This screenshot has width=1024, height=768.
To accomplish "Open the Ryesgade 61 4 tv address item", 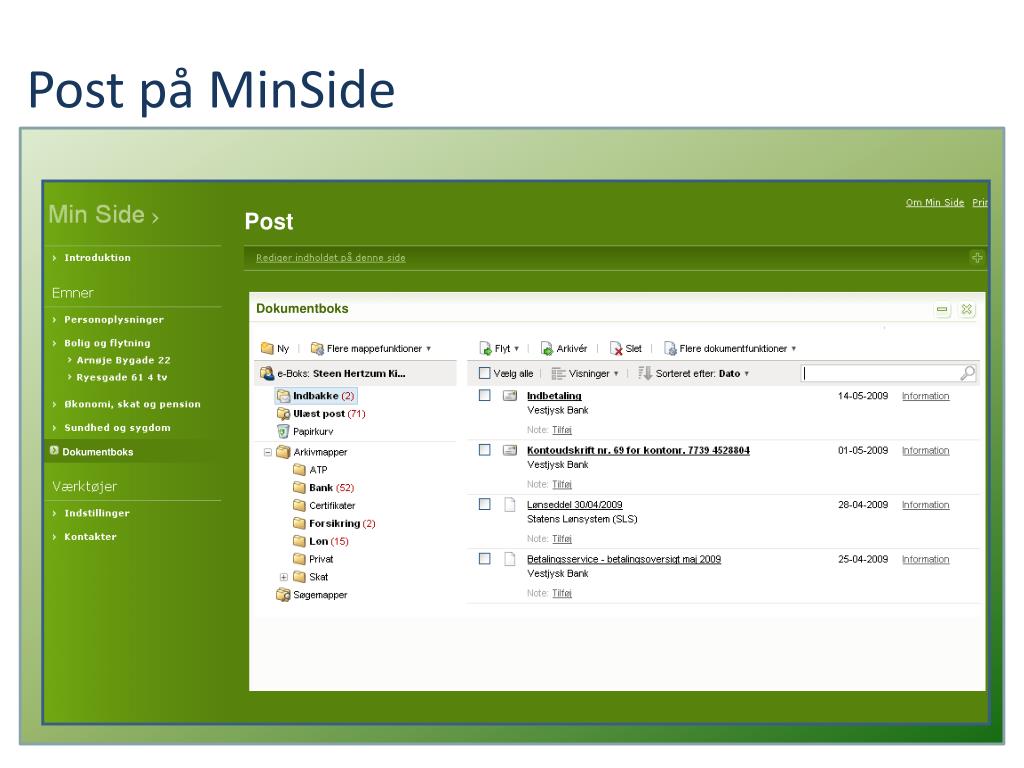I will tap(121, 377).
